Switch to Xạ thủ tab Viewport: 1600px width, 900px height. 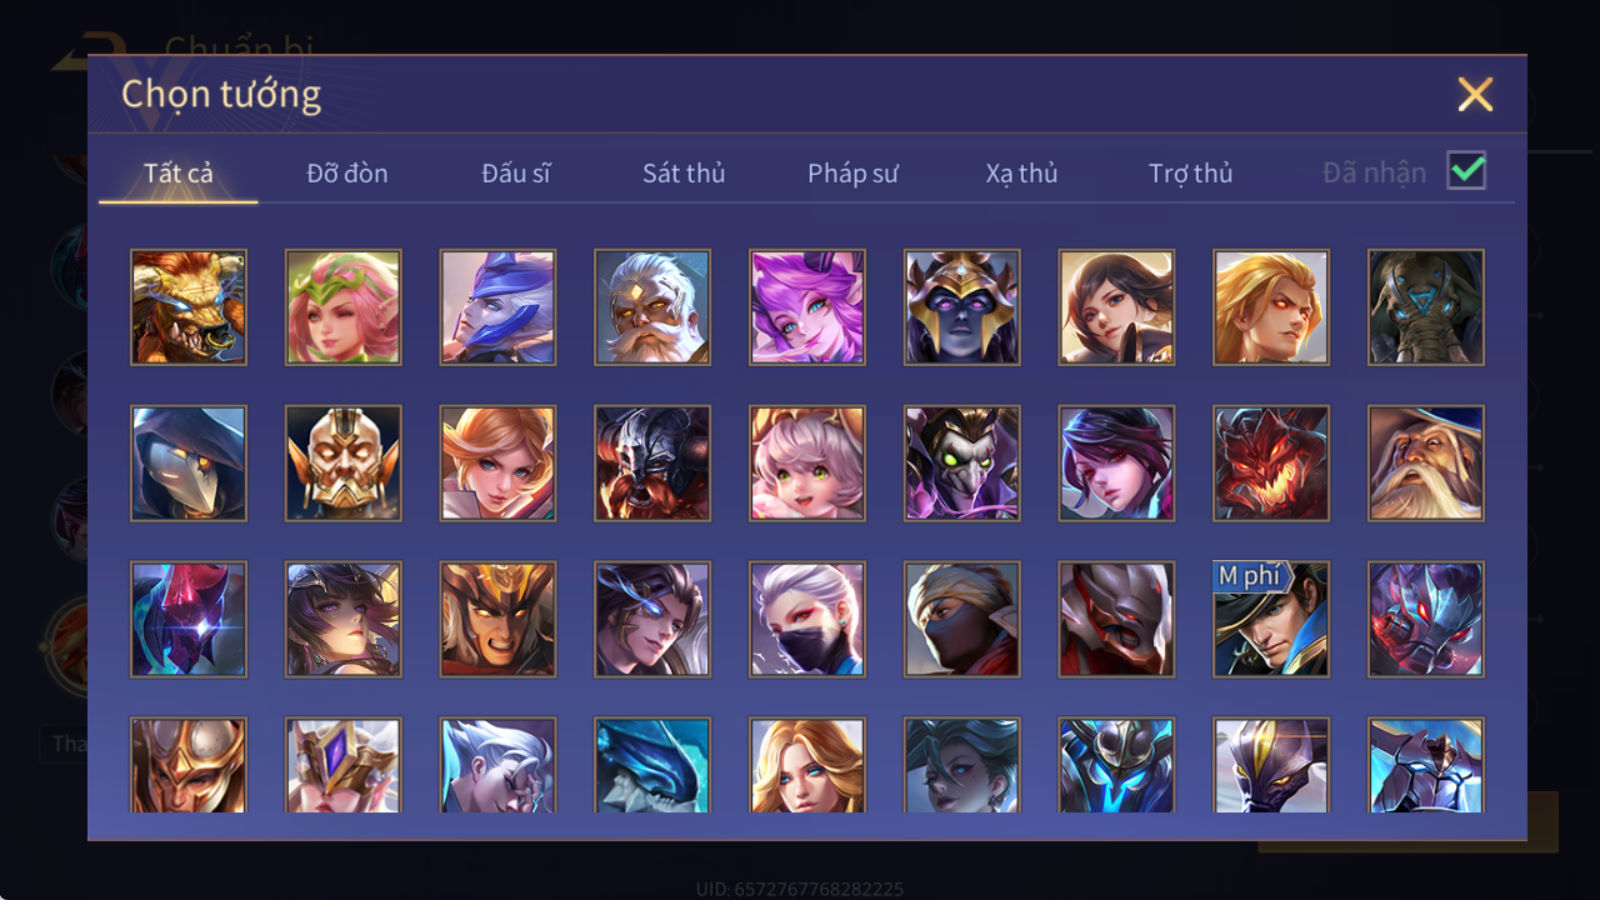click(x=1021, y=173)
